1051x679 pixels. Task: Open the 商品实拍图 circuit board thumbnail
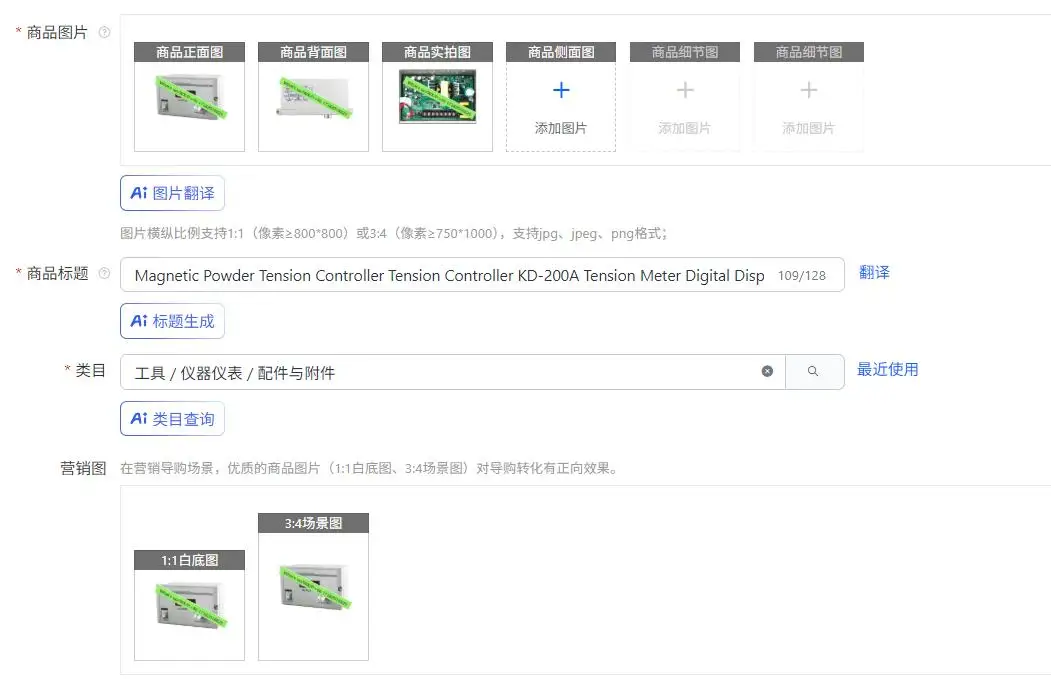(x=438, y=97)
